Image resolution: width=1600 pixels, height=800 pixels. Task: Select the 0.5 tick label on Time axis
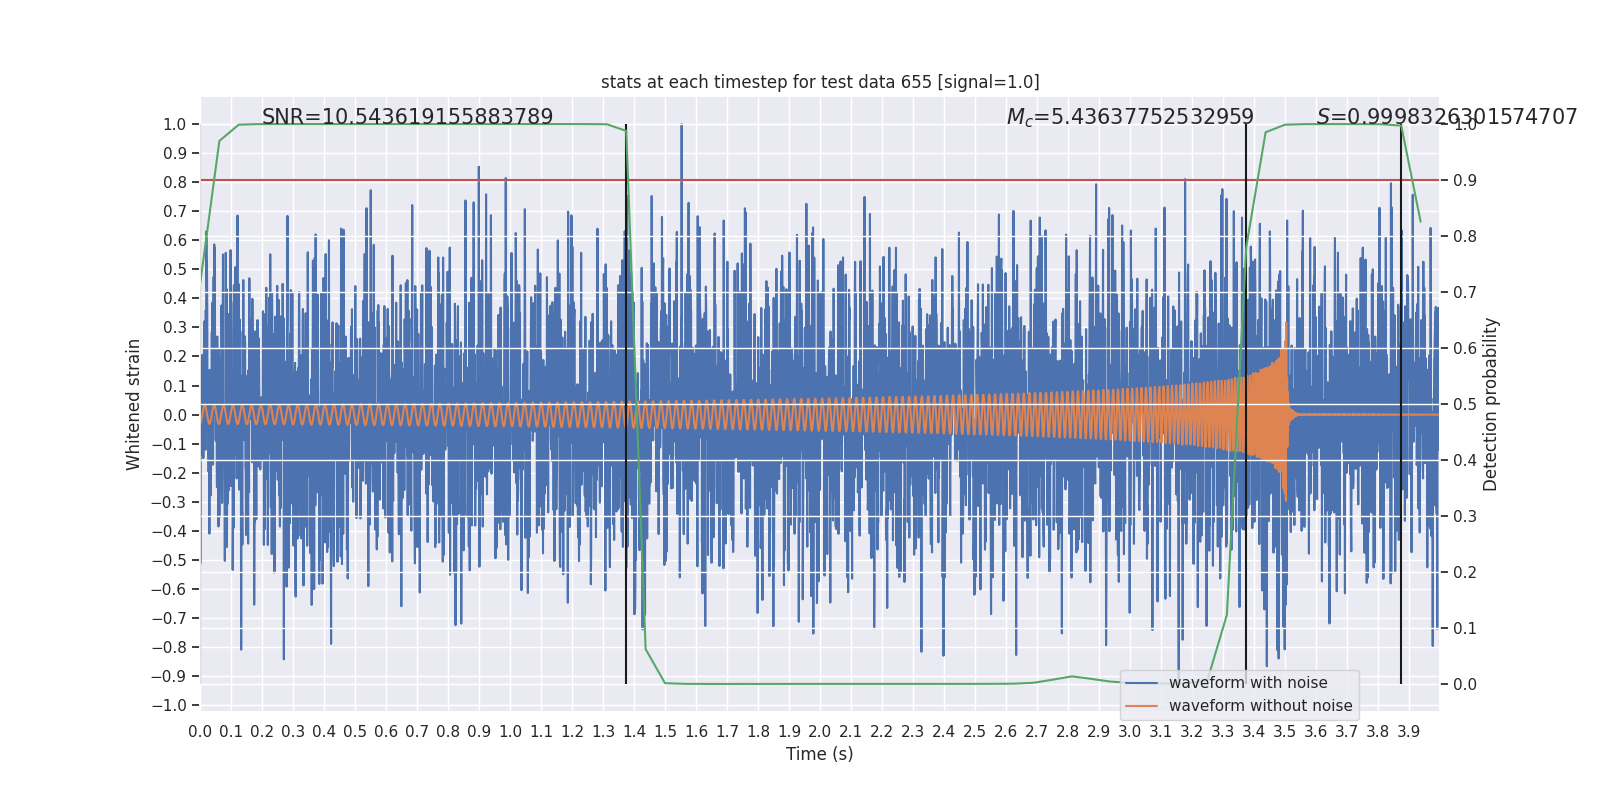(x=355, y=732)
